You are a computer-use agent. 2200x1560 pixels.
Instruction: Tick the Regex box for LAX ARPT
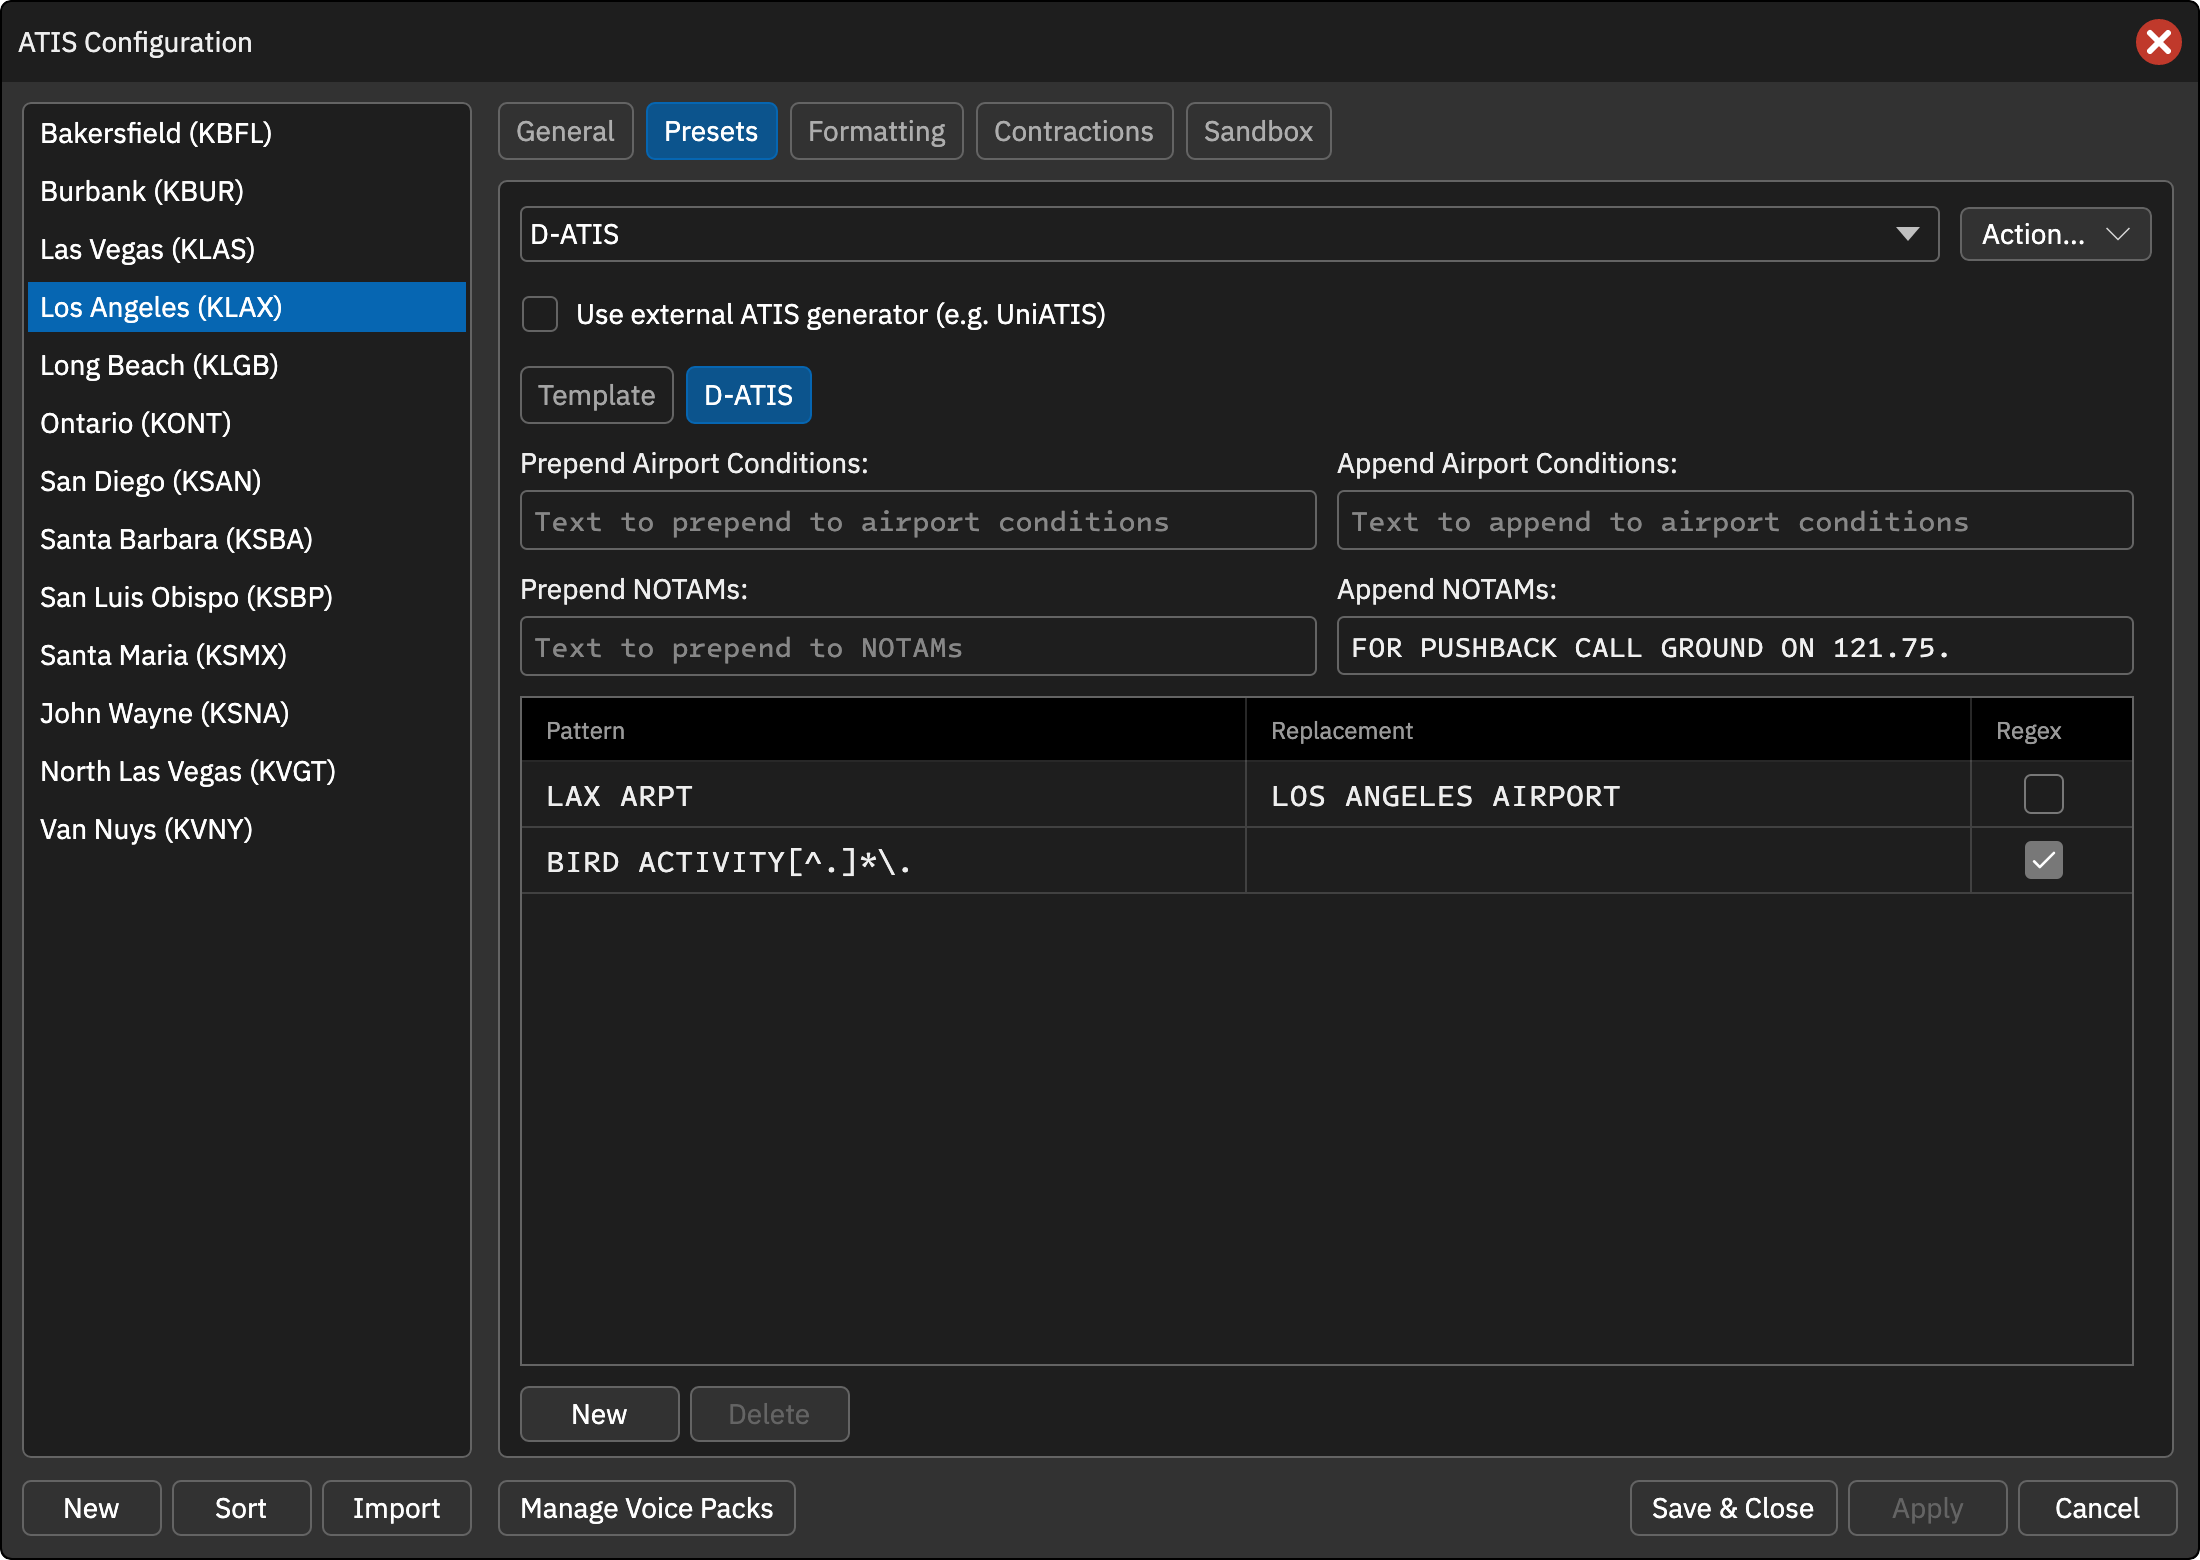tap(2043, 794)
